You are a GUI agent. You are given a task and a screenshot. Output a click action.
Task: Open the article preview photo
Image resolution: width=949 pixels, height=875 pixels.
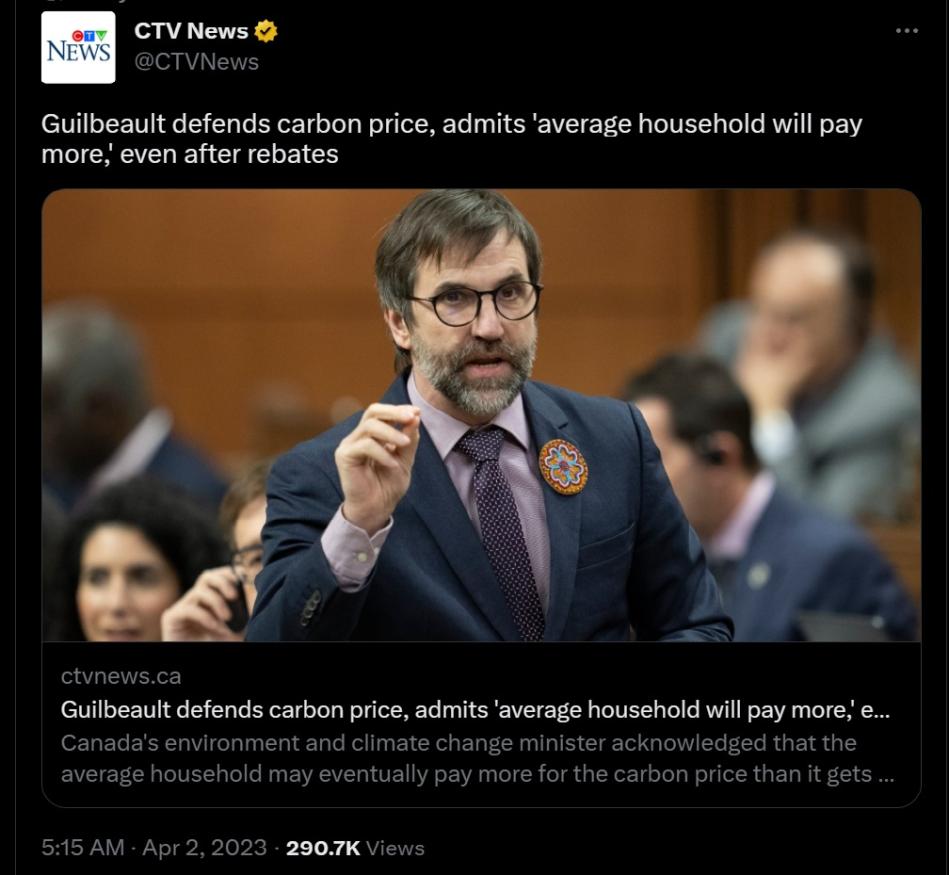[481, 415]
